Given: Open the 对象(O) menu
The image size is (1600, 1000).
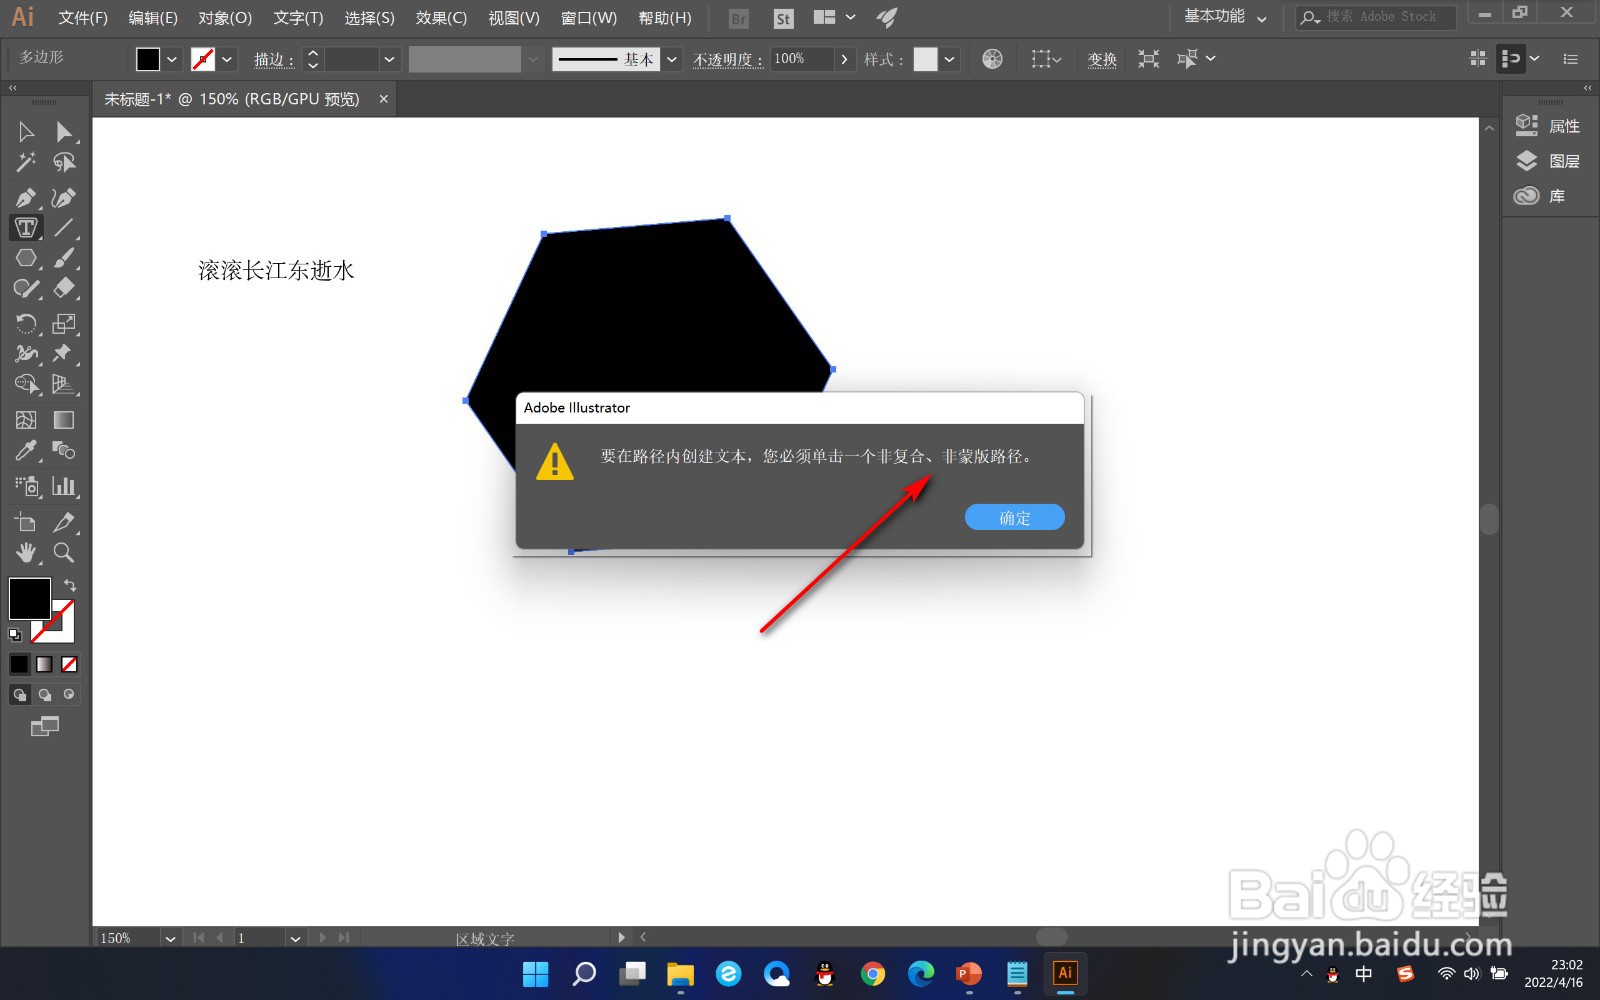Looking at the screenshot, I should pos(225,18).
